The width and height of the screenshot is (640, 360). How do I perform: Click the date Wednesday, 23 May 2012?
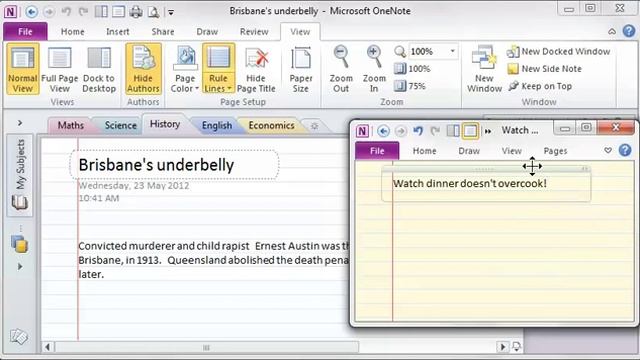click(134, 186)
